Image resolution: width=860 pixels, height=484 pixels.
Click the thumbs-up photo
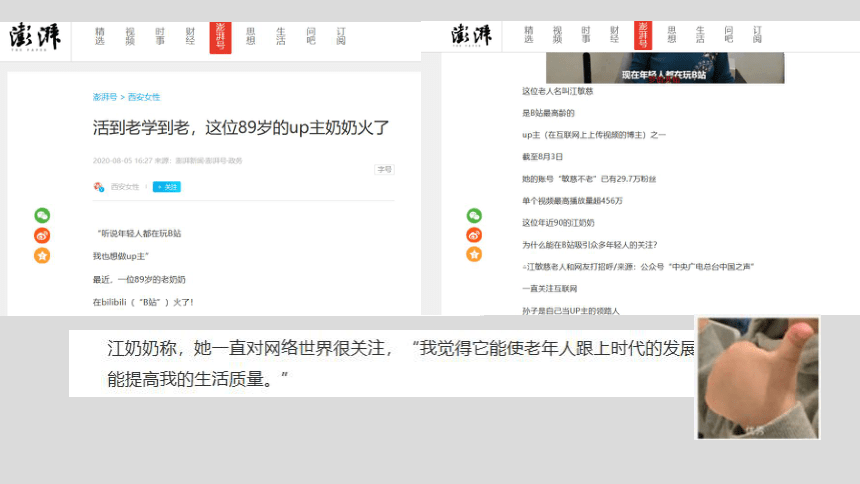pos(758,378)
